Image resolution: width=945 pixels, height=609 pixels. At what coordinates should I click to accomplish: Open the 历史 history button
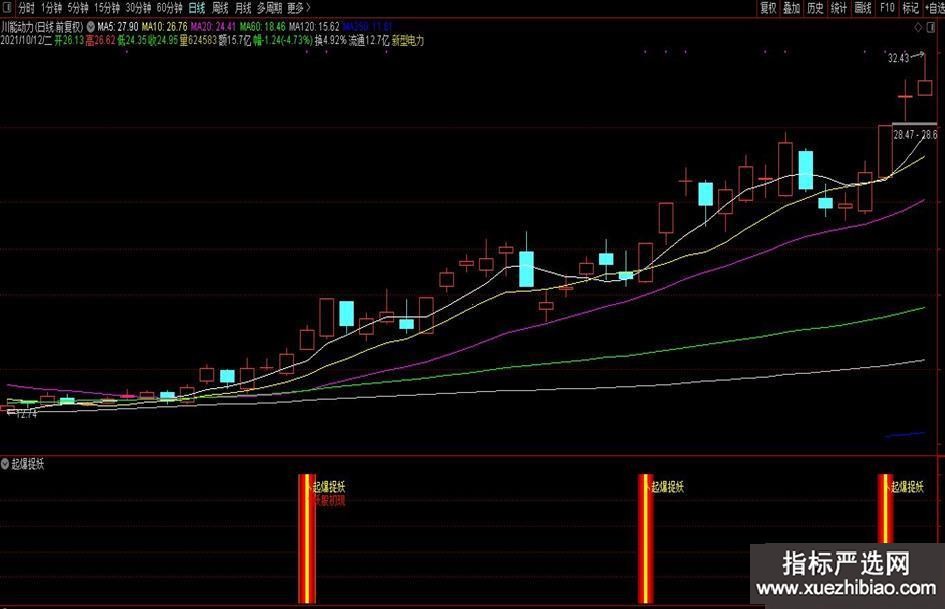click(x=815, y=8)
